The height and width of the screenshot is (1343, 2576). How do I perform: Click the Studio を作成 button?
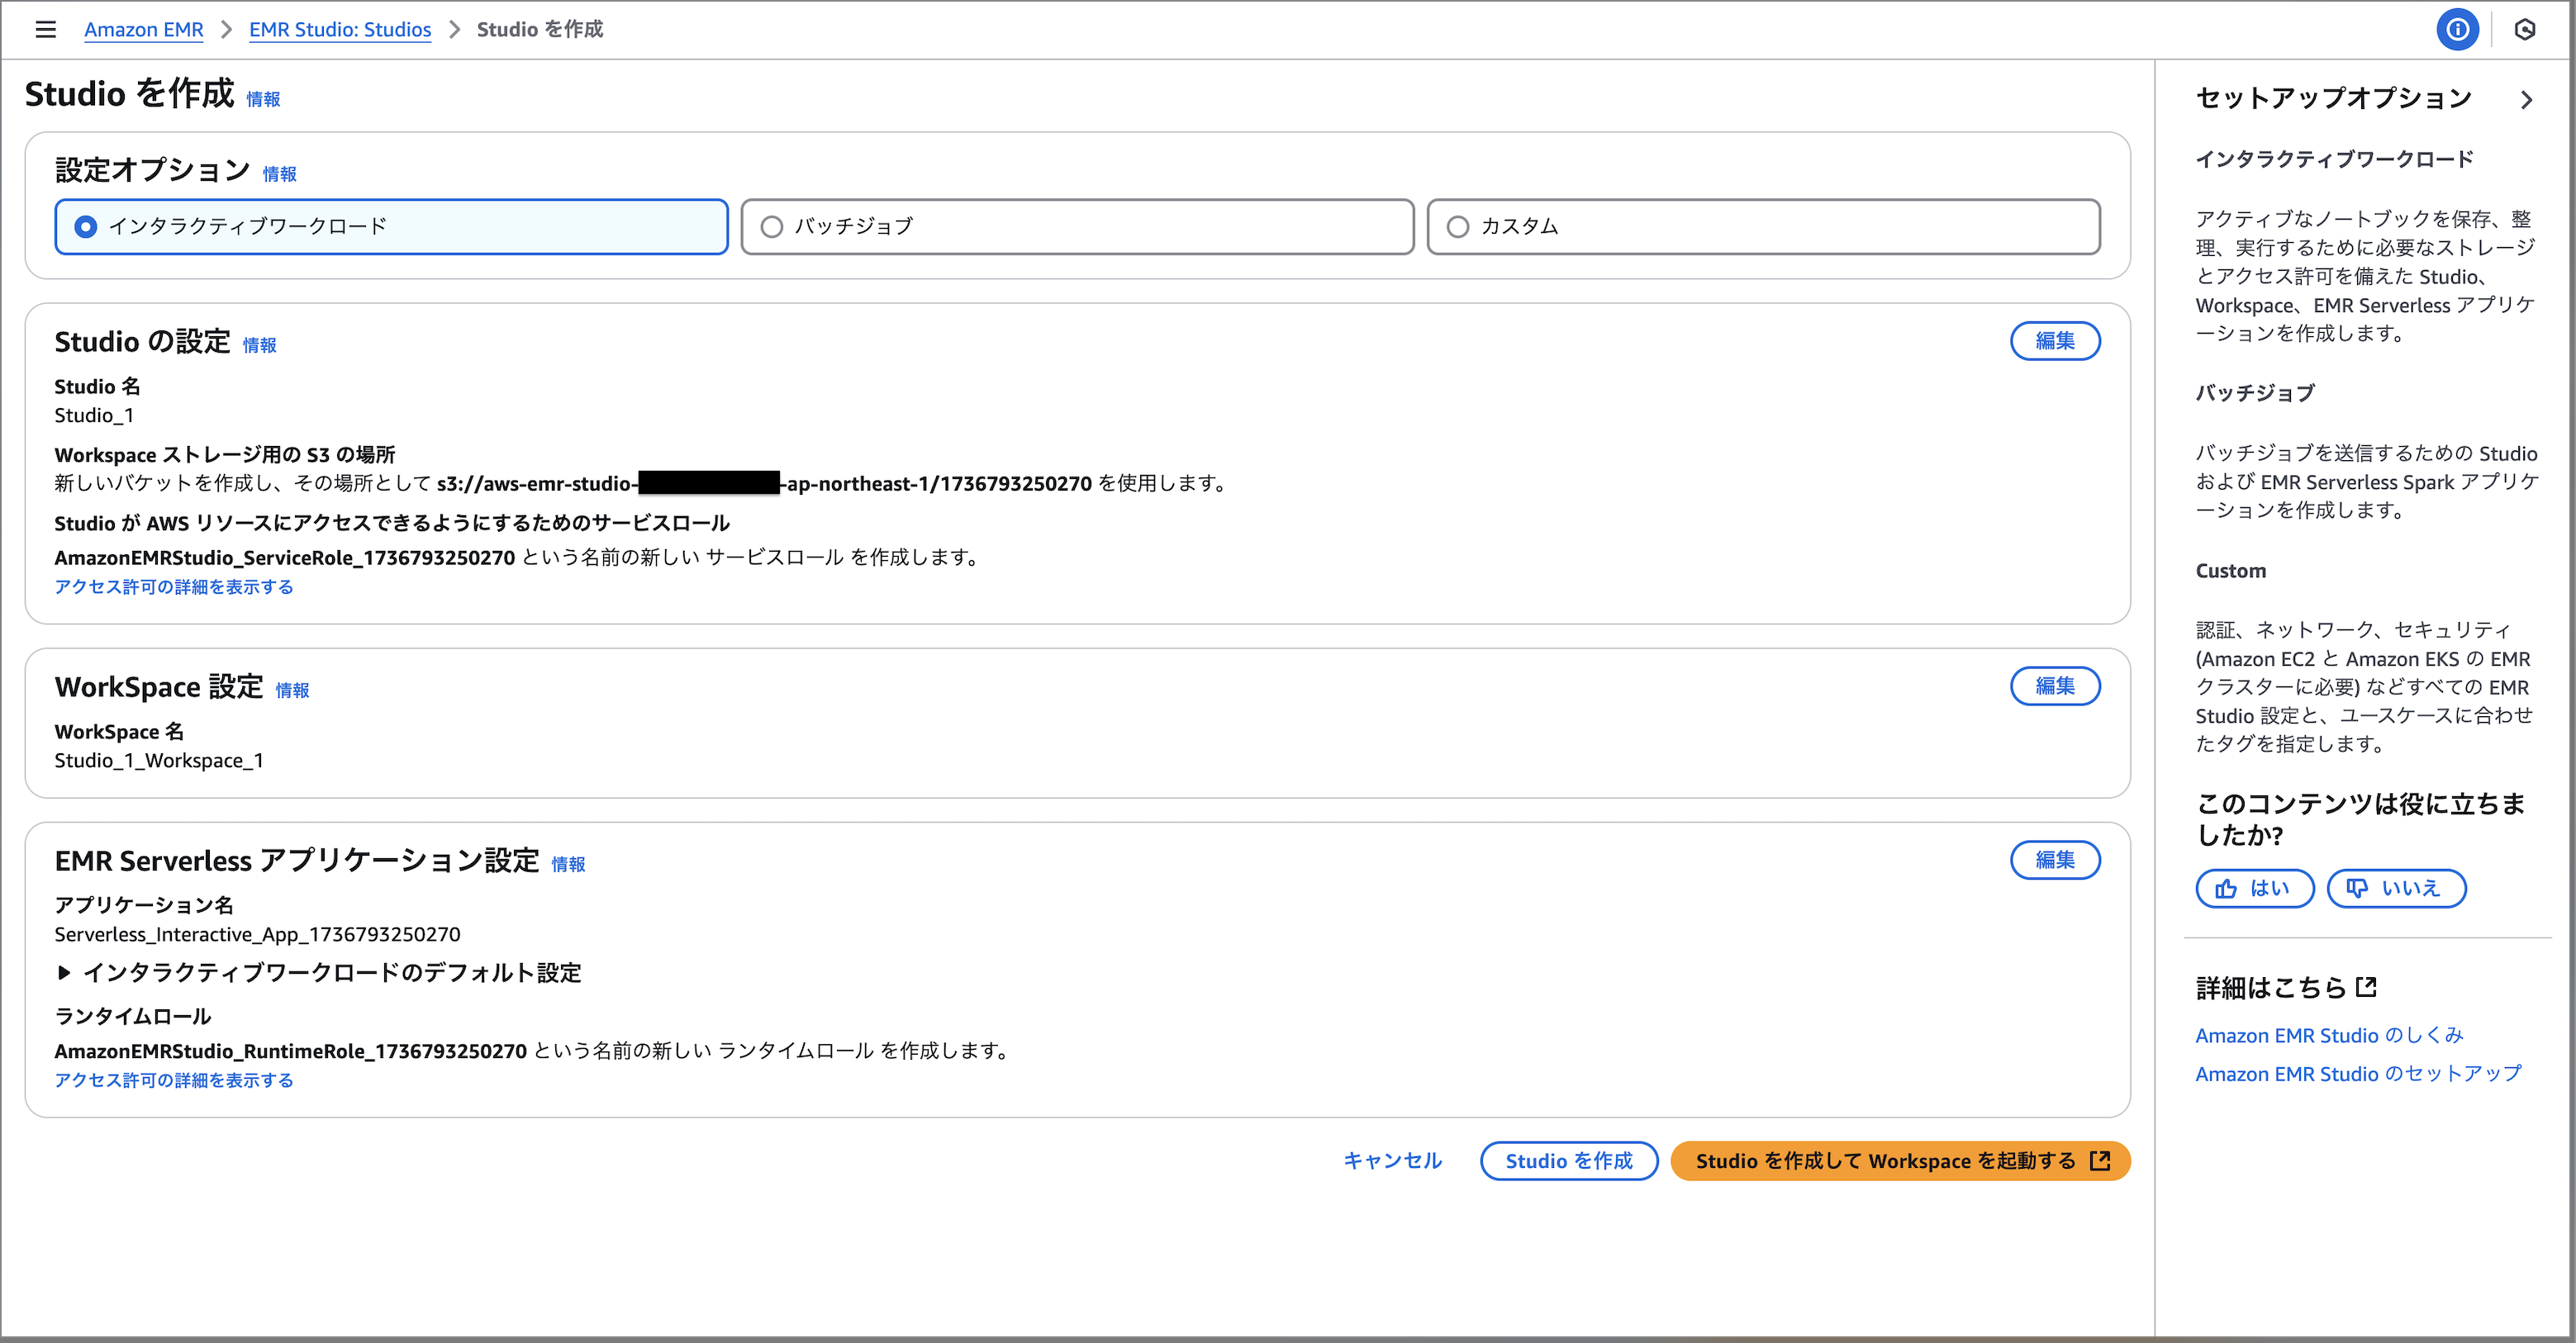[x=1569, y=1161]
